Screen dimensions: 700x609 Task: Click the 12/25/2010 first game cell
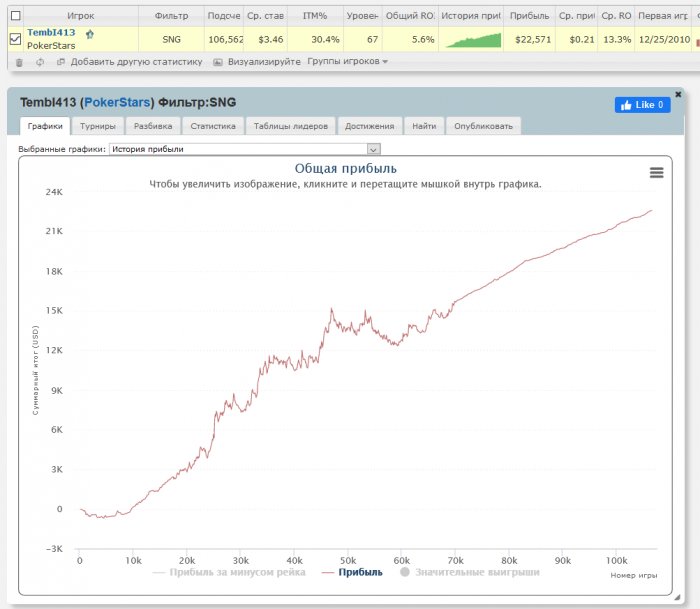point(664,39)
